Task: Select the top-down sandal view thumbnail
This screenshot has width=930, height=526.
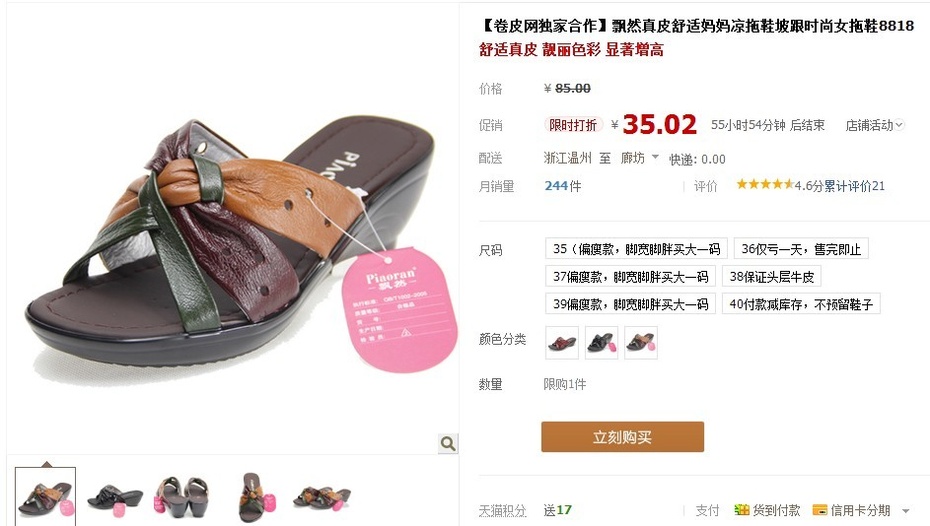Action: [x=254, y=496]
